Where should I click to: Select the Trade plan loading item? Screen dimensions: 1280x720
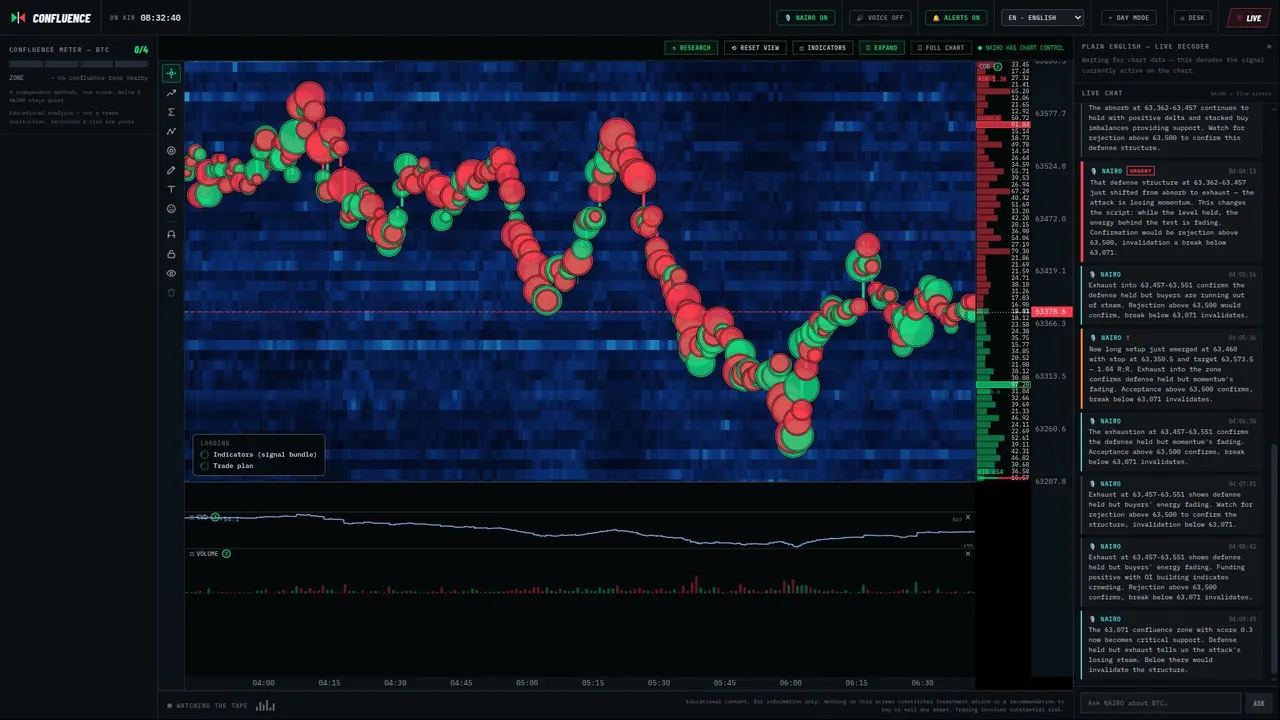point(227,466)
